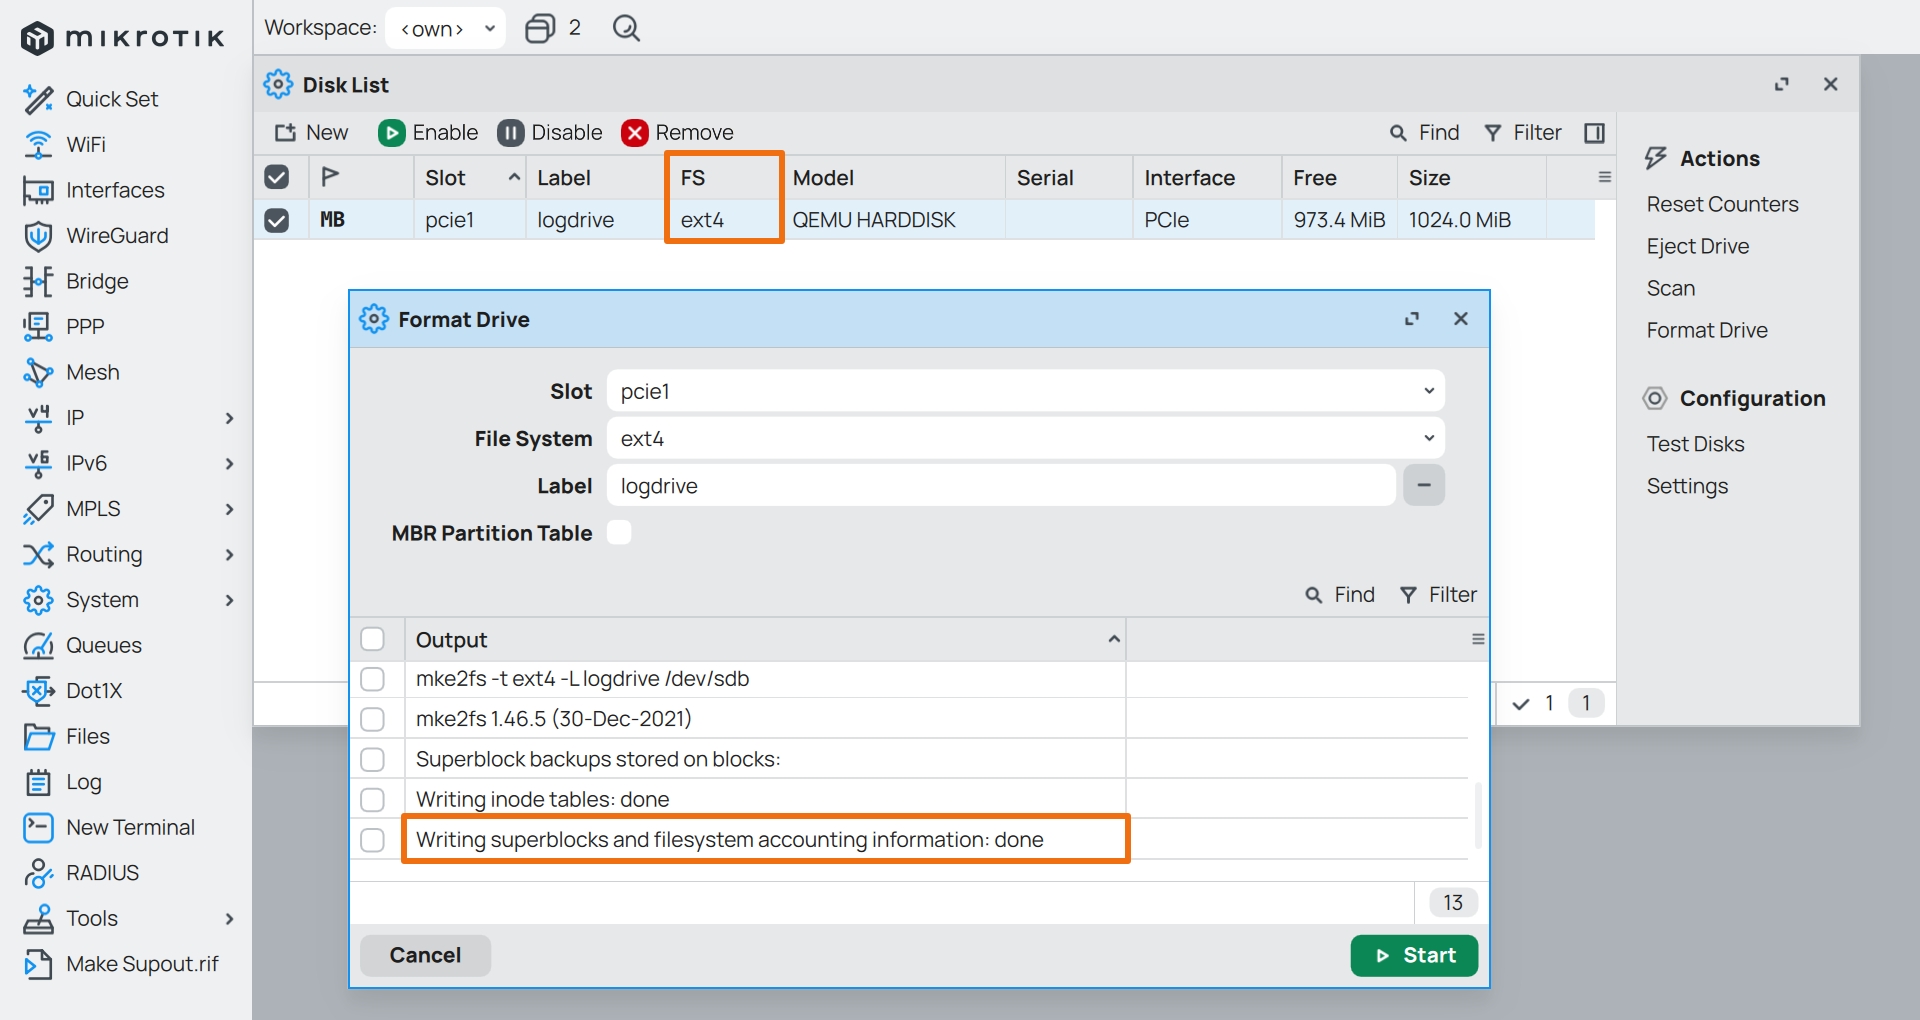Screen dimensions: 1920x1020
Task: Check the 'mke2fs -t ext4' output row
Action: [x=372, y=679]
